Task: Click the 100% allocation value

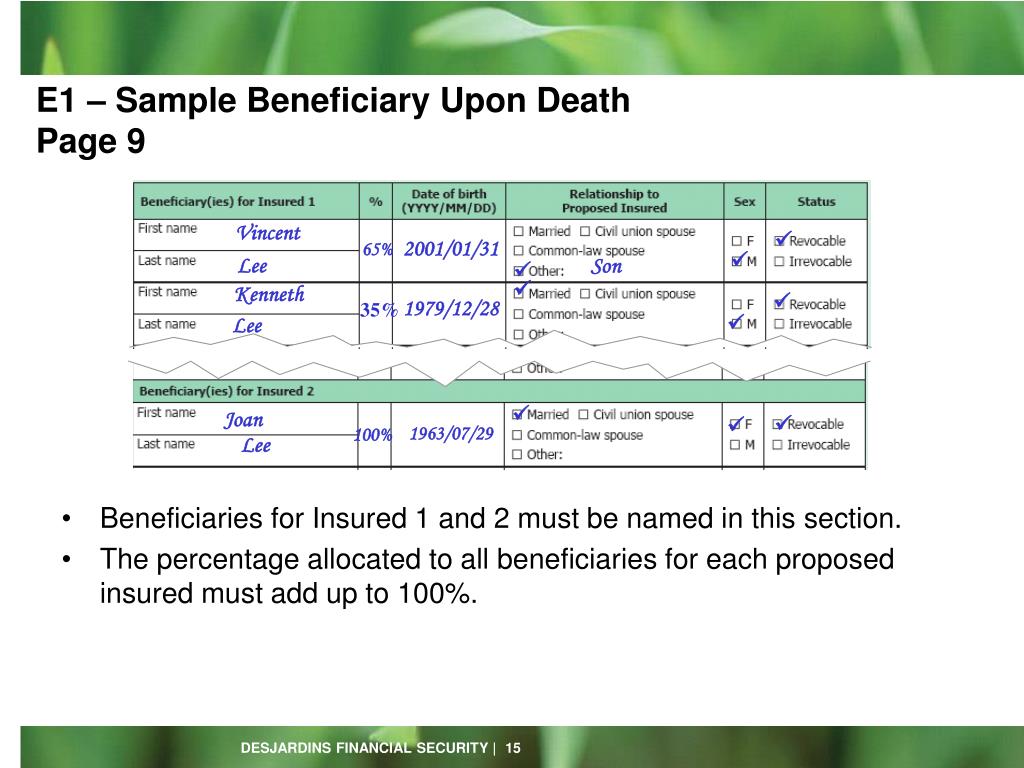Action: tap(373, 435)
